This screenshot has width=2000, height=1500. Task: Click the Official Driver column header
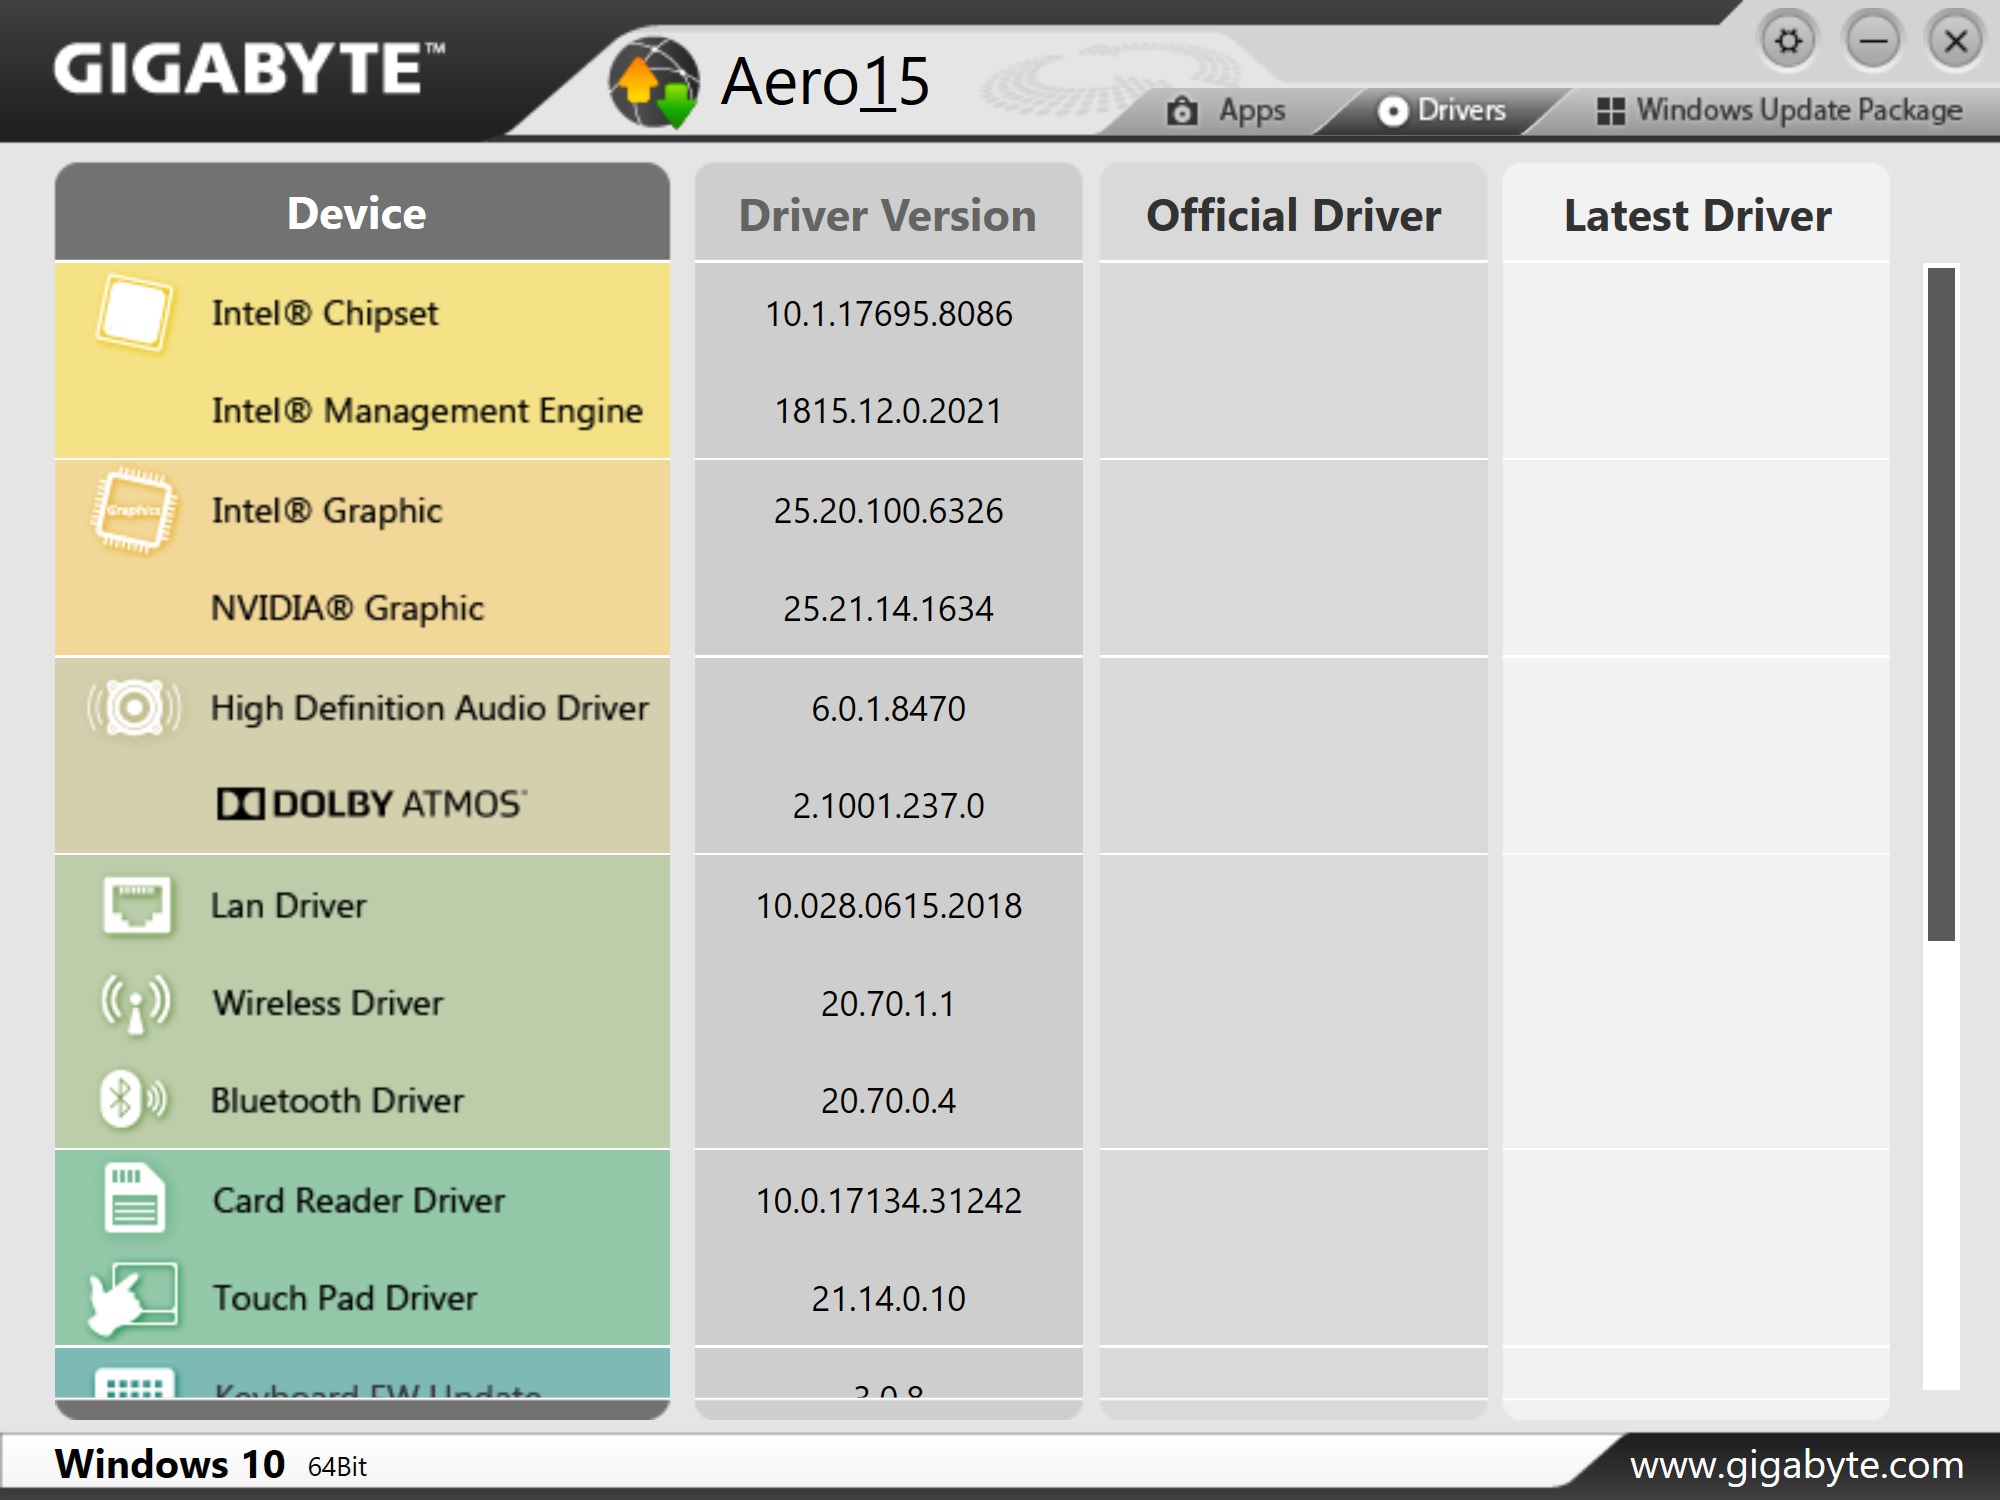coord(1293,212)
